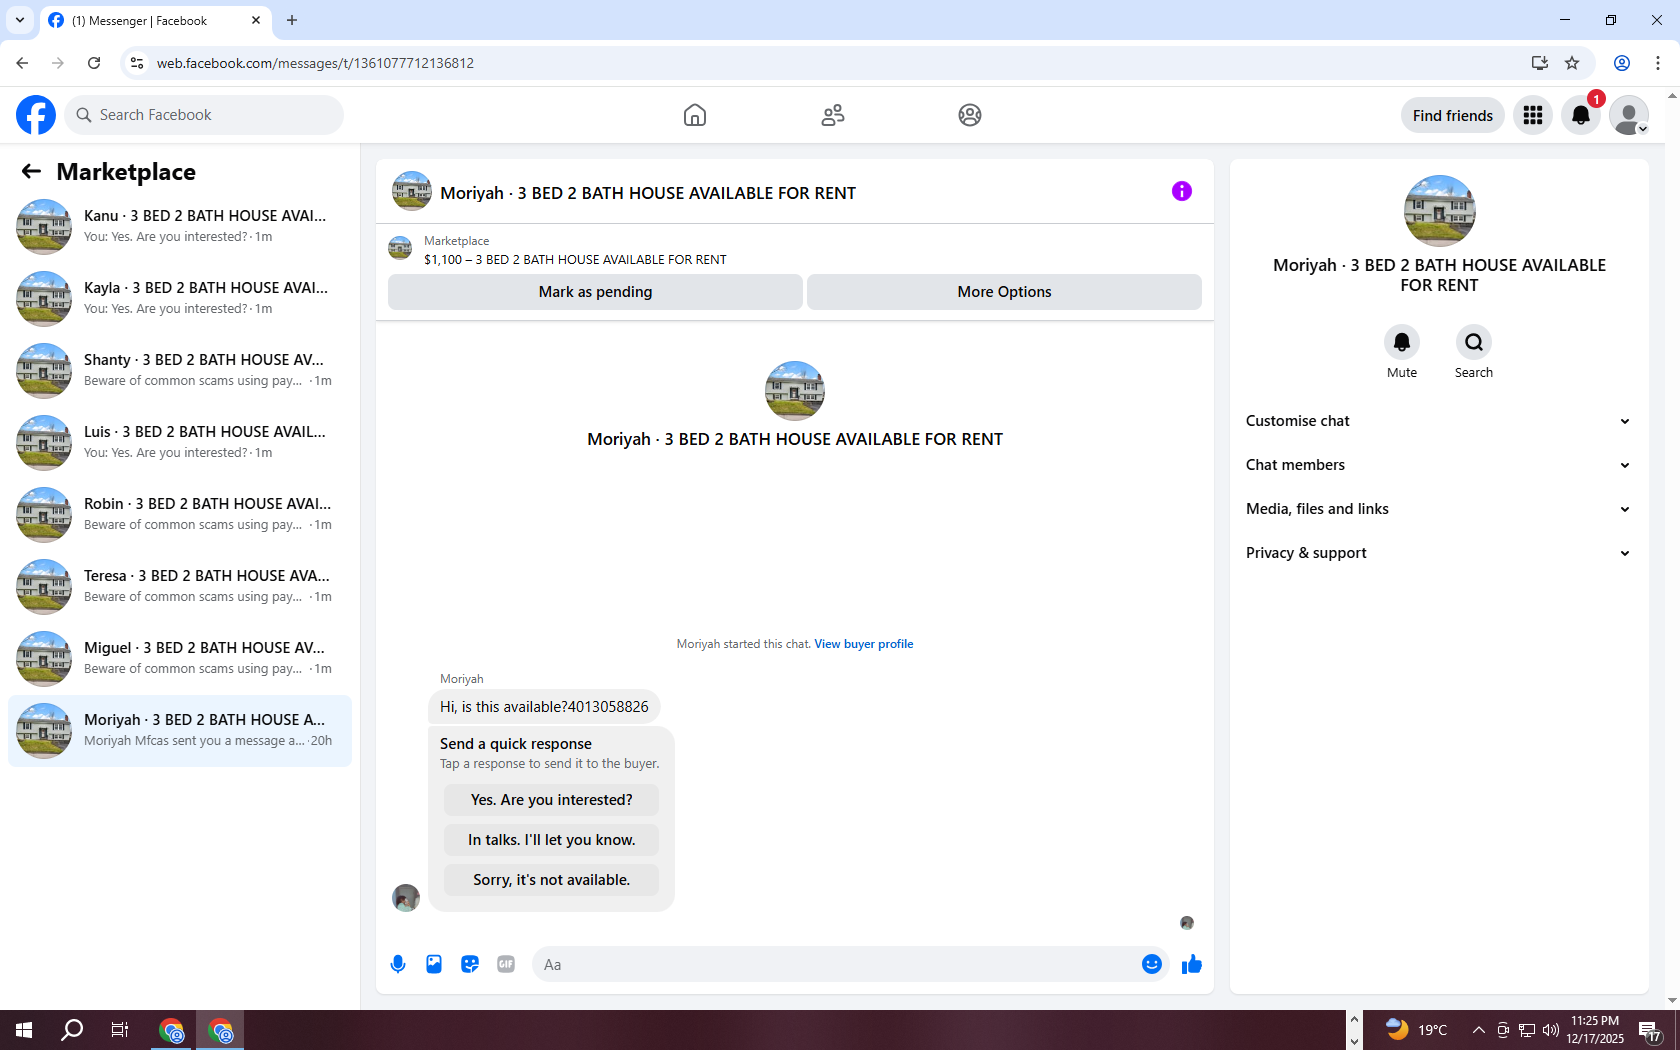Install app icon in address bar
The height and width of the screenshot is (1050, 1680).
point(1539,63)
